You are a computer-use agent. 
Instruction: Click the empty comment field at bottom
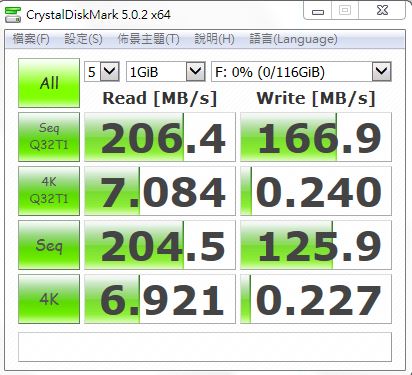[x=205, y=347]
